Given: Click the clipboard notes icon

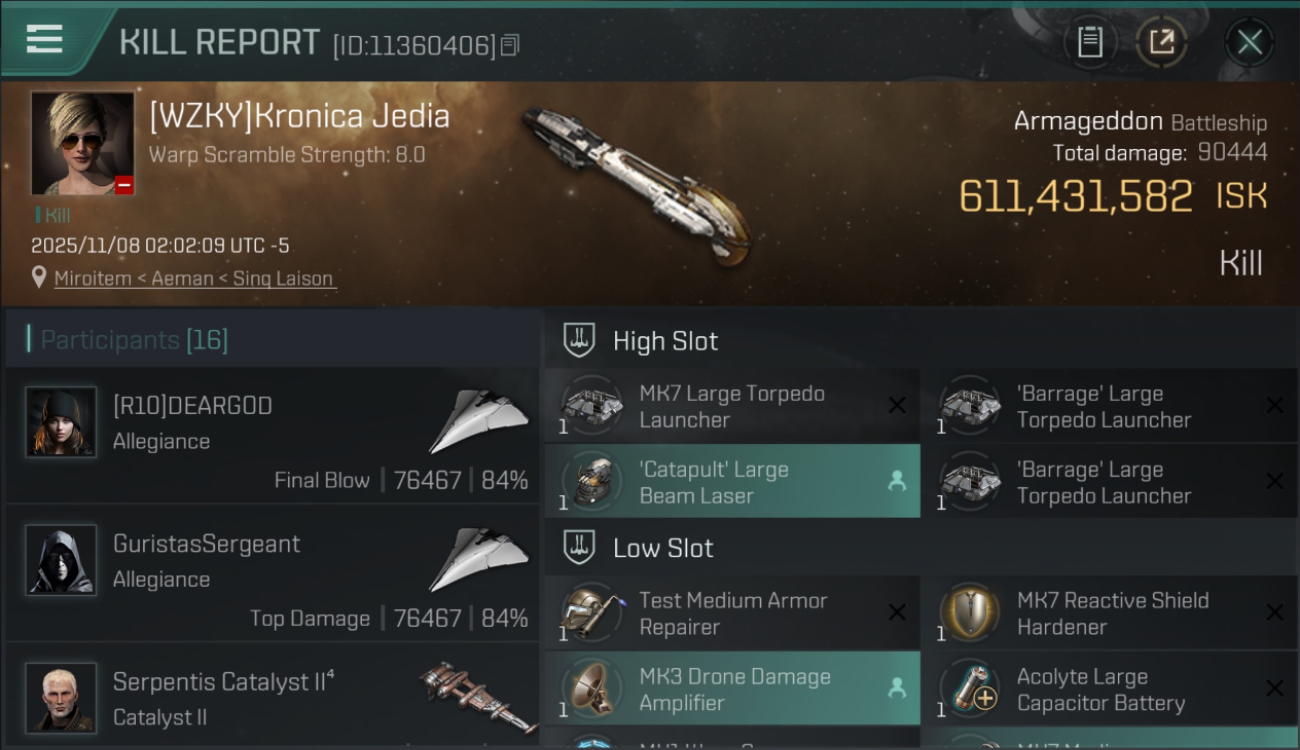Looking at the screenshot, I should [x=1090, y=42].
